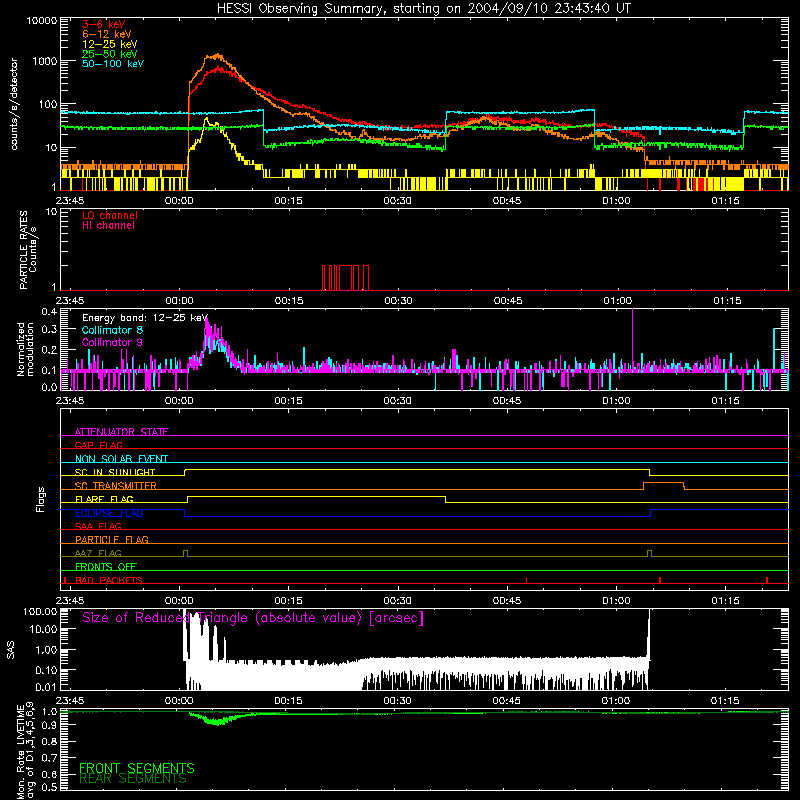800x800 pixels.
Task: Click the LO channel legend label
Action: pyautogui.click(x=110, y=215)
